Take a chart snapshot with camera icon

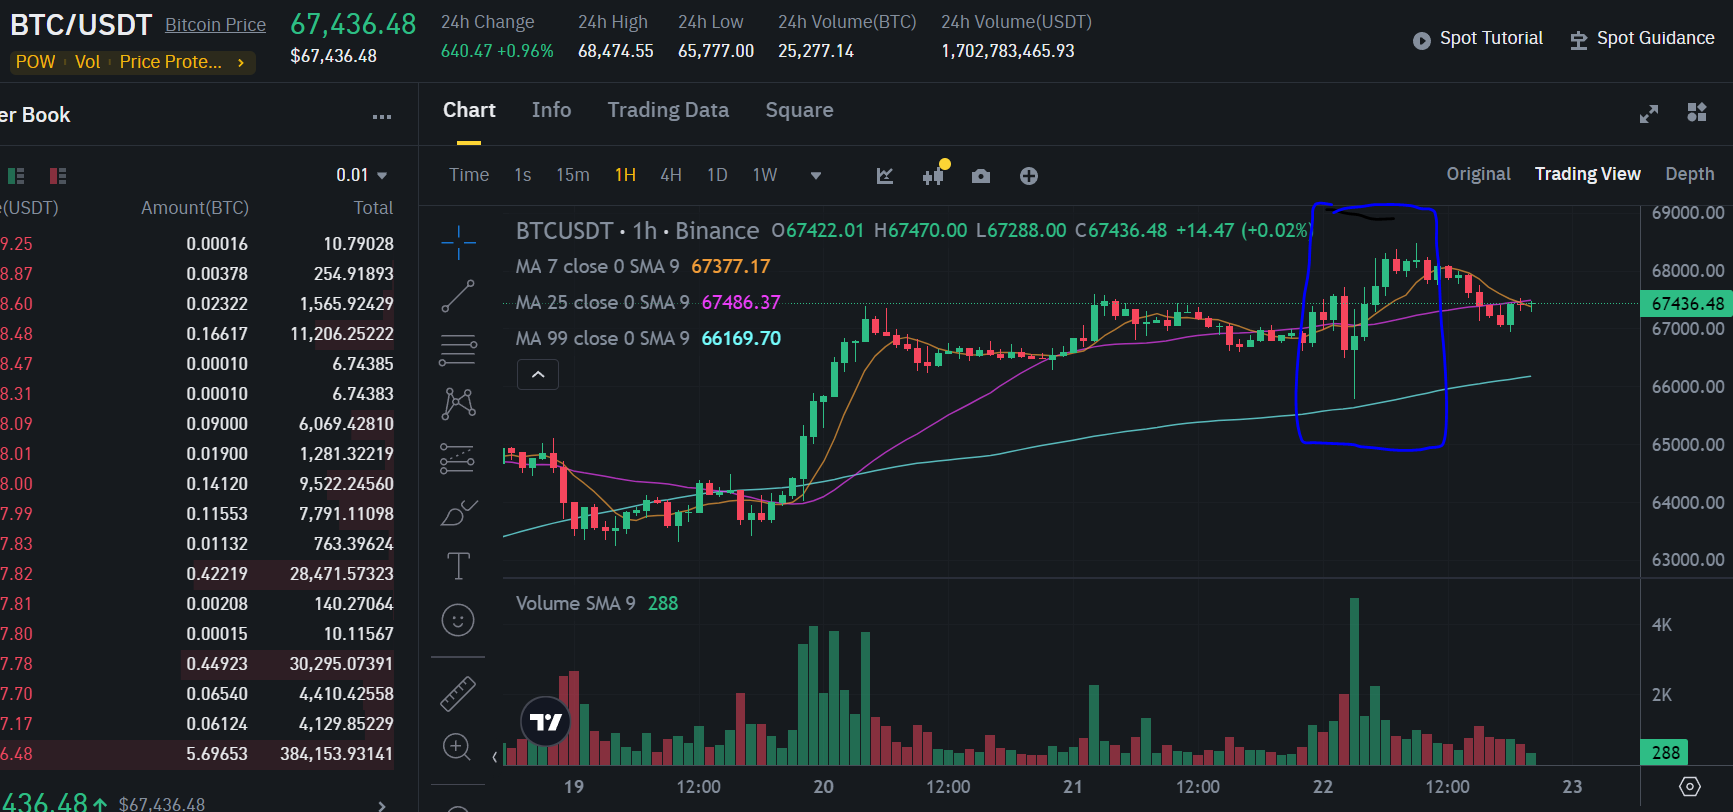pyautogui.click(x=981, y=176)
